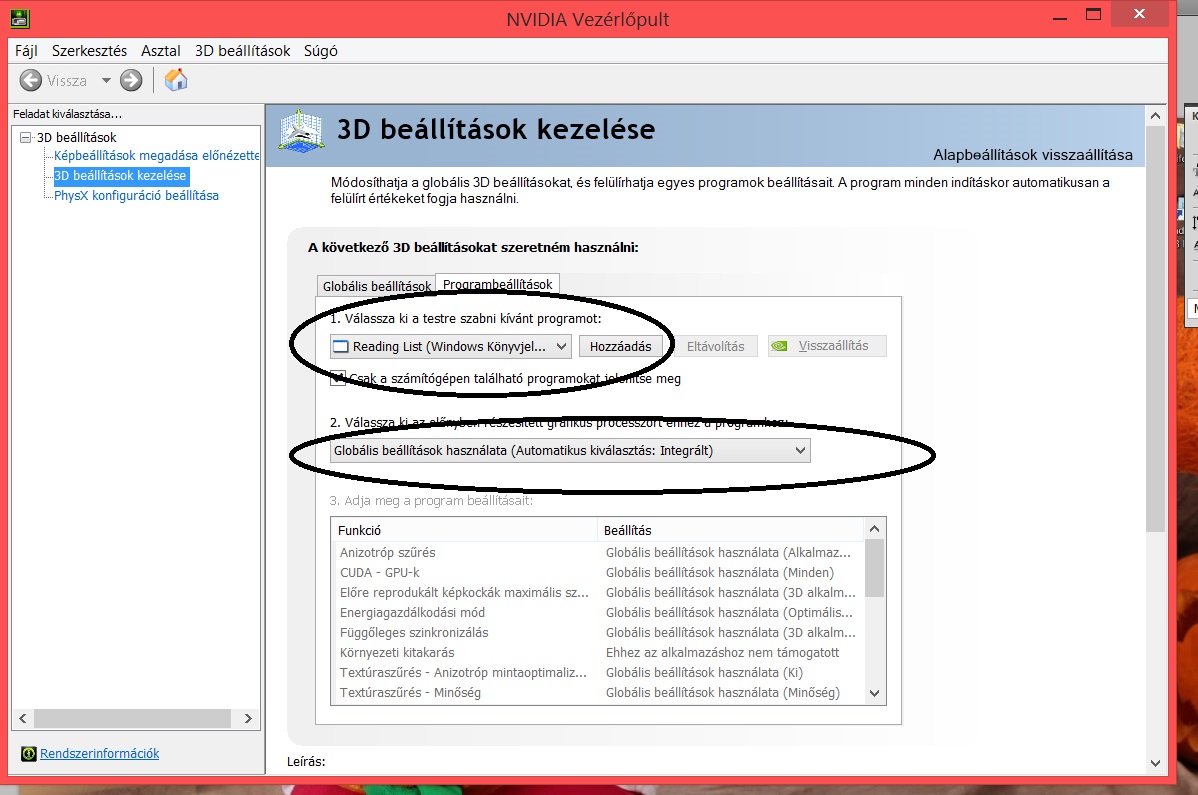Select 3D beállítások kezelése tree item

[x=120, y=176]
